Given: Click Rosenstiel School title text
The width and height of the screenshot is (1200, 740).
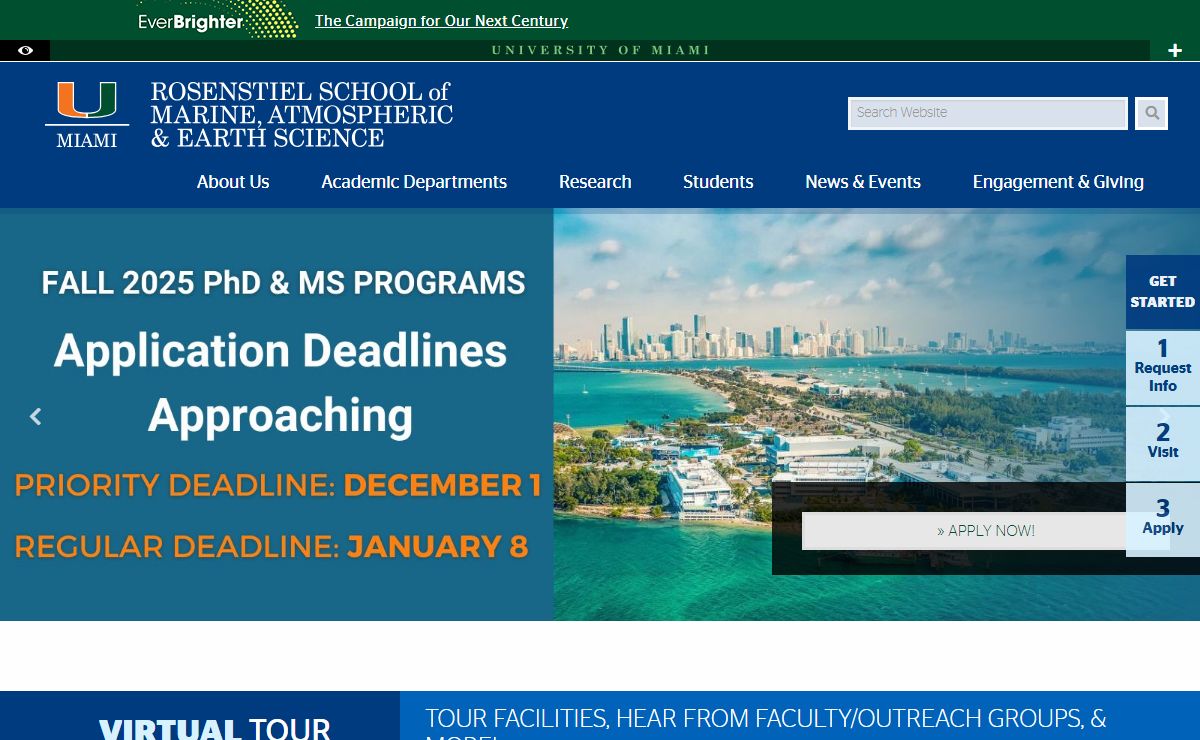Looking at the screenshot, I should coord(301,115).
